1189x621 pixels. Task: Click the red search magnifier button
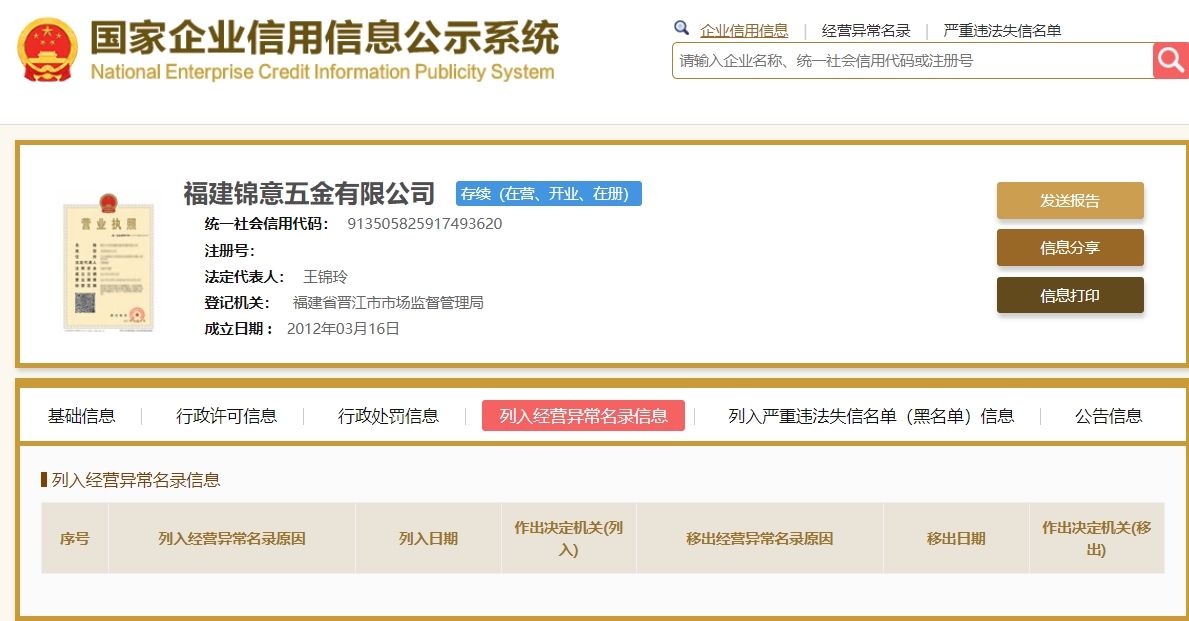1171,61
